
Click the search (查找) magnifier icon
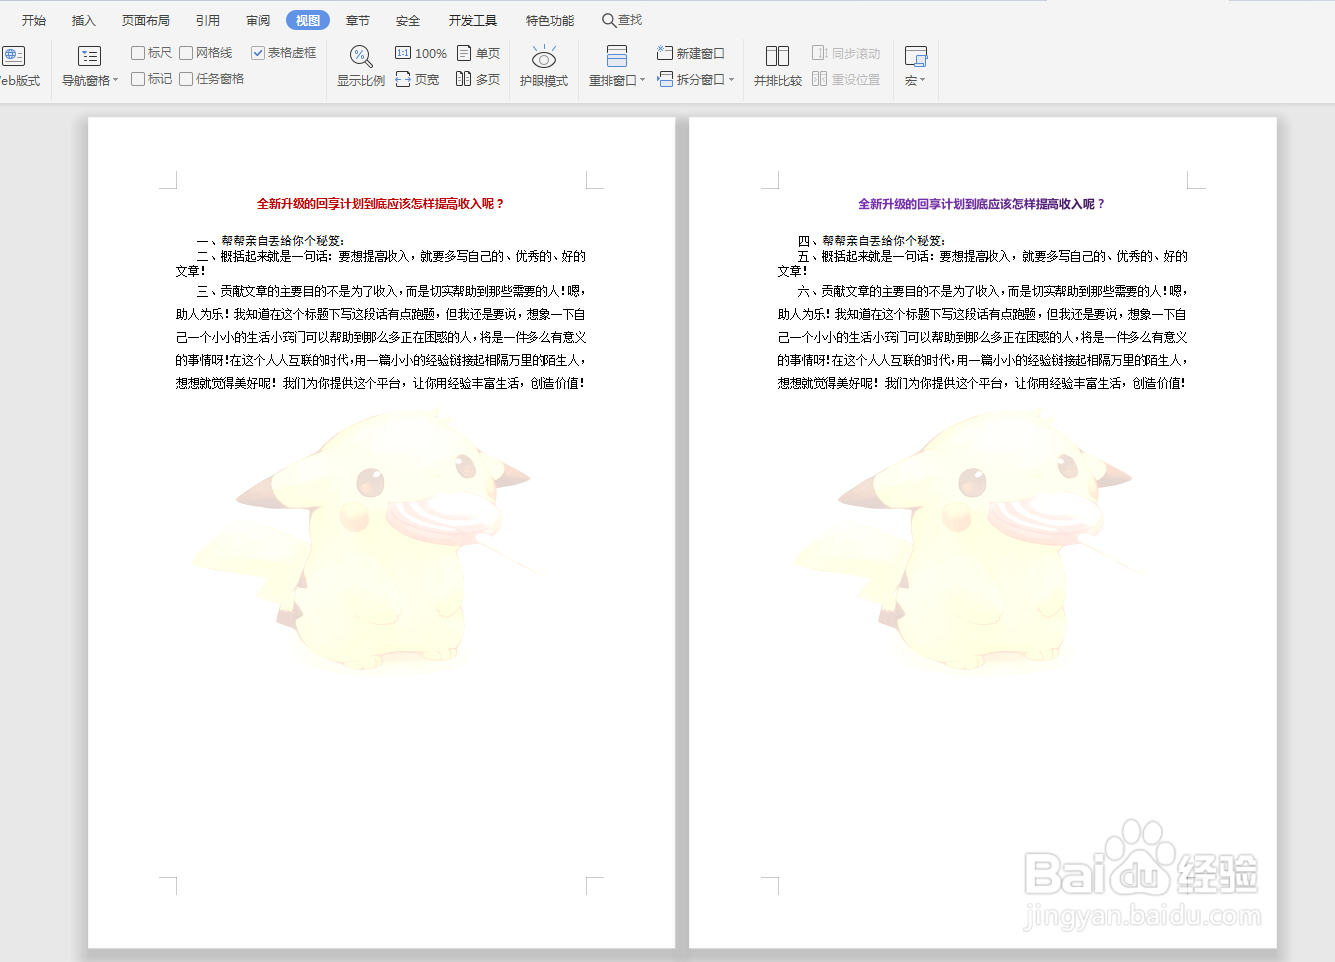click(x=608, y=20)
